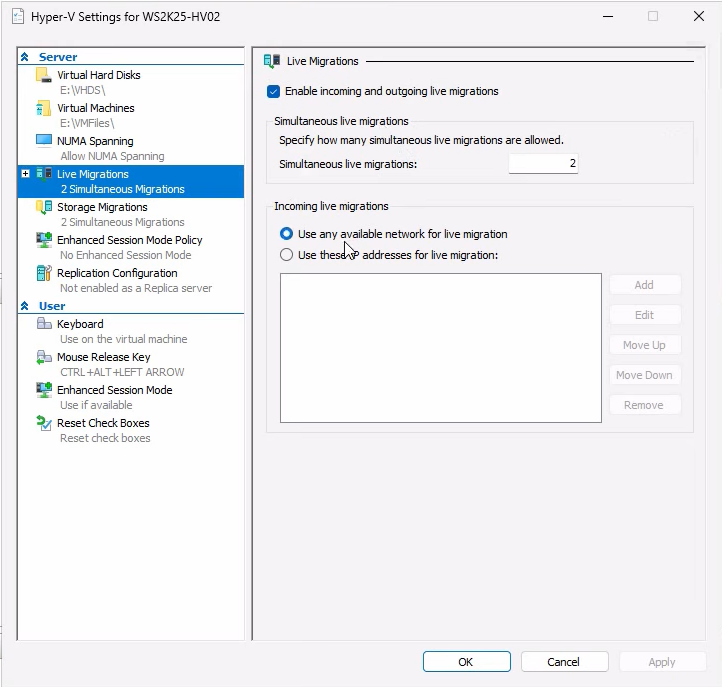Click the Move Up button
The height and width of the screenshot is (687, 722).
coord(645,345)
